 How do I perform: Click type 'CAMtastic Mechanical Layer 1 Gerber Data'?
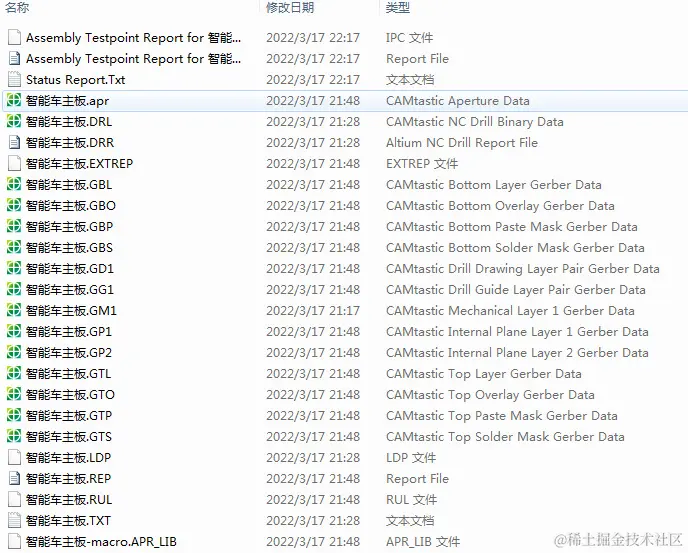[x=510, y=311]
